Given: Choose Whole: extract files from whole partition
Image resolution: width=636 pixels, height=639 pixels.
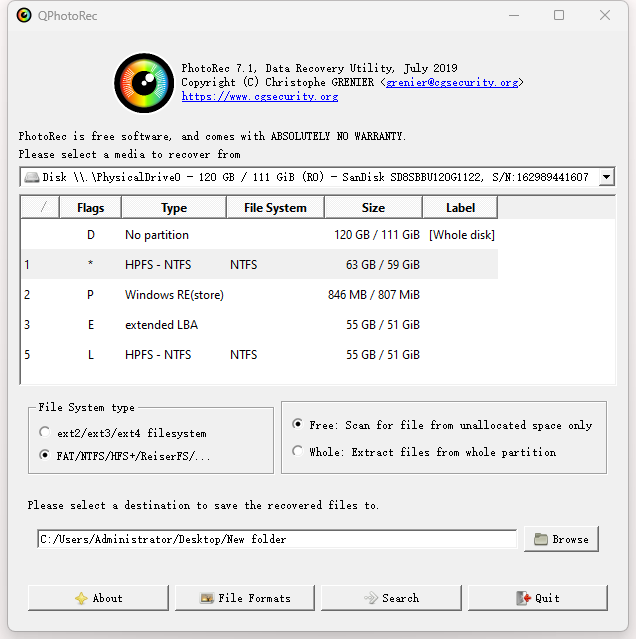Looking at the screenshot, I should coord(298,452).
